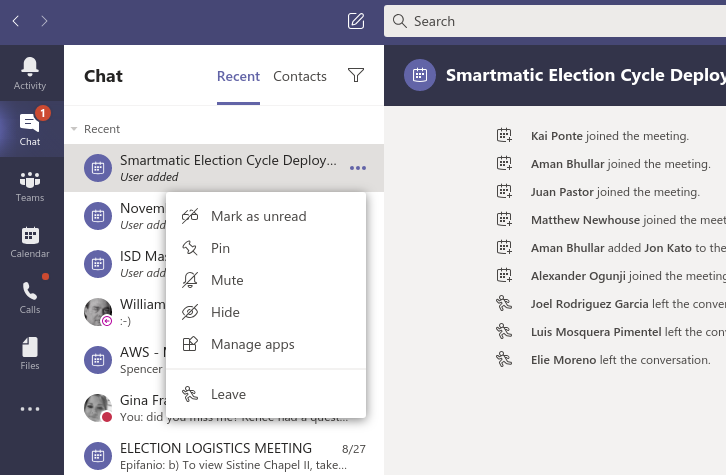The image size is (726, 475).
Task: Open more options for Smartmatic chat
Action: 358,168
